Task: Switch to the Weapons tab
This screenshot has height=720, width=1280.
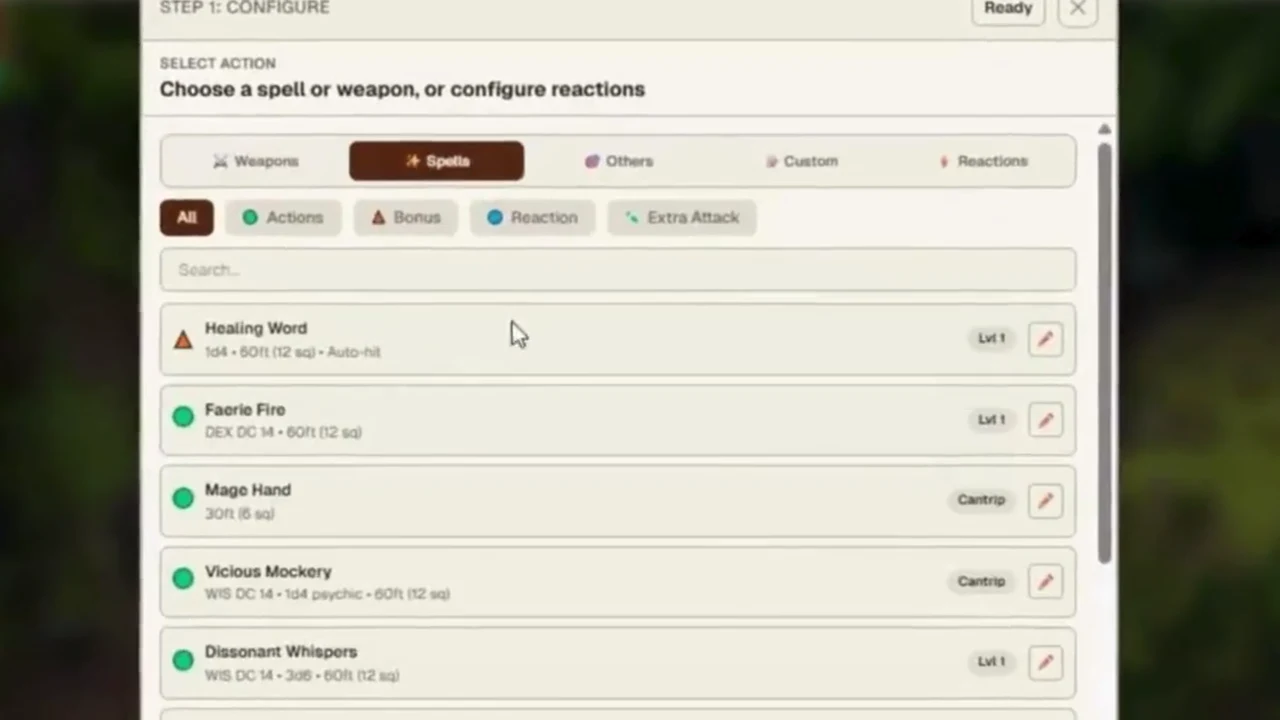Action: [255, 161]
